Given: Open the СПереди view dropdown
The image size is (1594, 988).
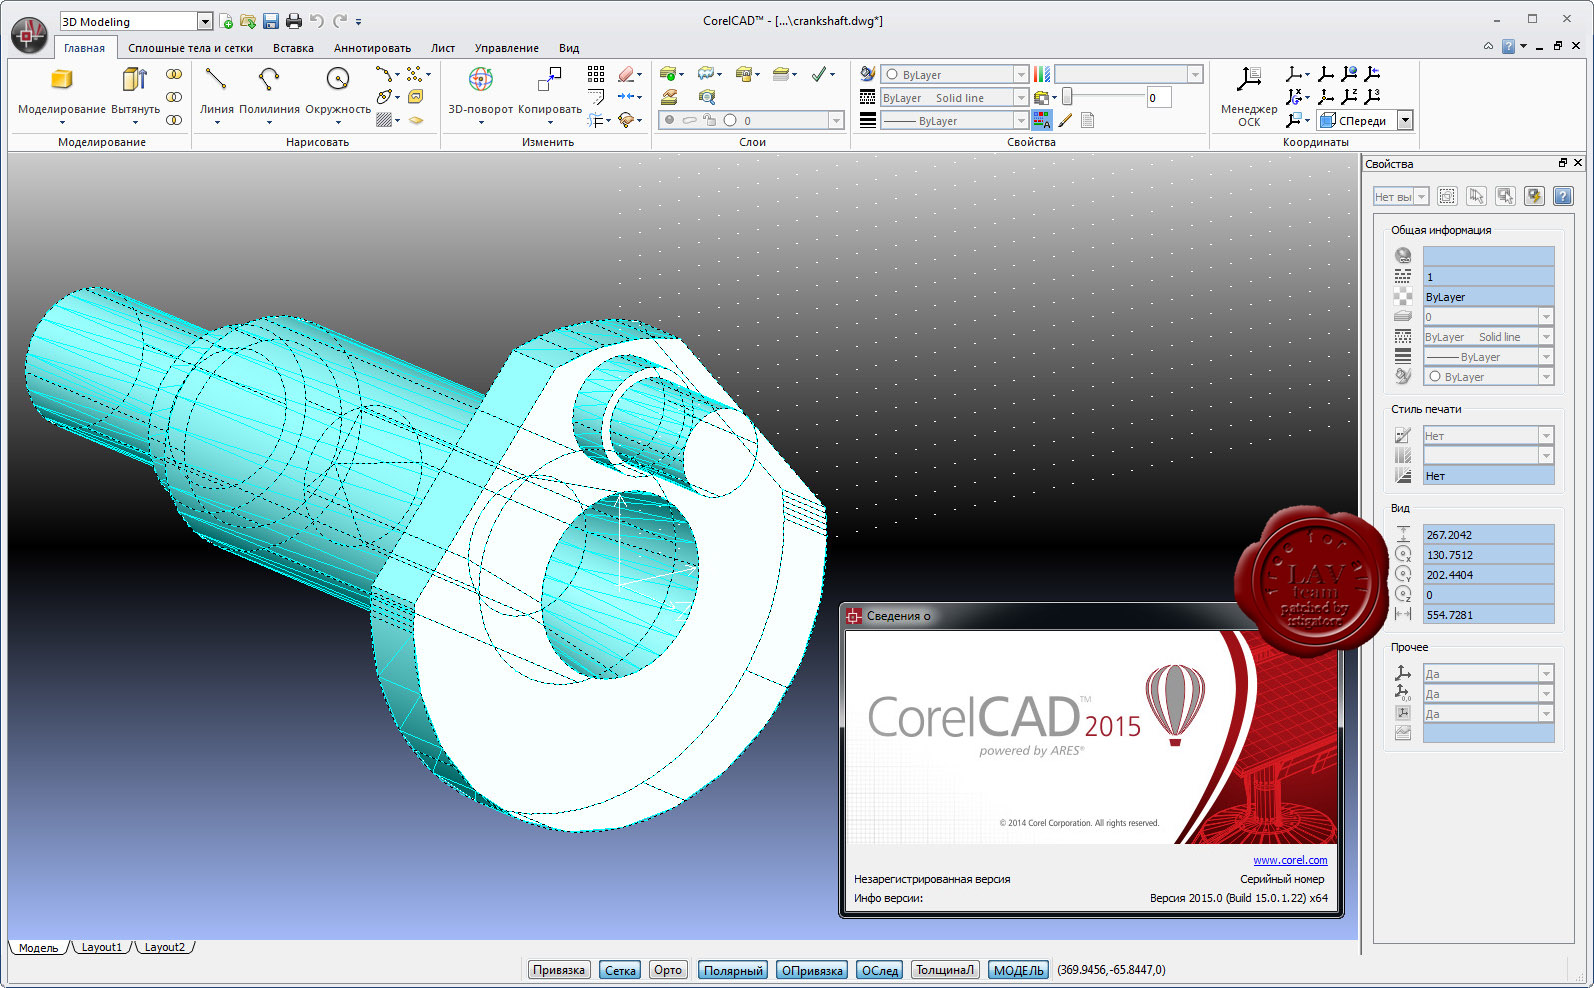Looking at the screenshot, I should tap(1405, 121).
